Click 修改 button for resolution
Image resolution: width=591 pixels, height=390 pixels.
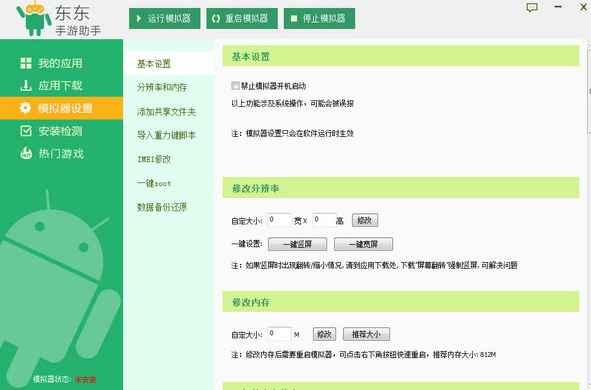pos(365,220)
